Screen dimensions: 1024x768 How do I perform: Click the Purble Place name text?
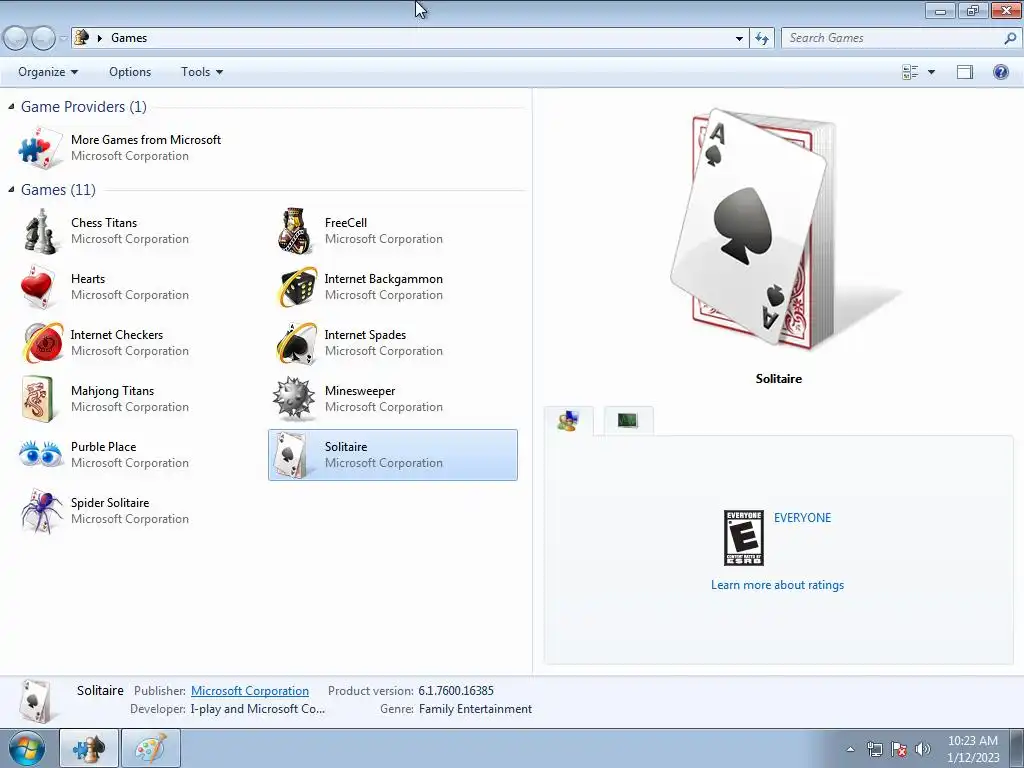pos(103,447)
